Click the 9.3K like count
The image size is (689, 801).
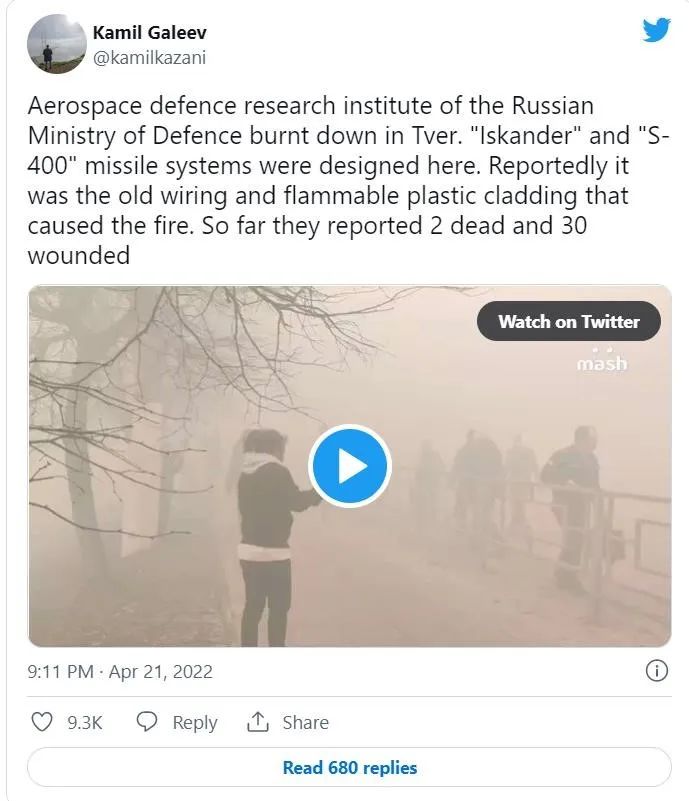pyautogui.click(x=85, y=722)
